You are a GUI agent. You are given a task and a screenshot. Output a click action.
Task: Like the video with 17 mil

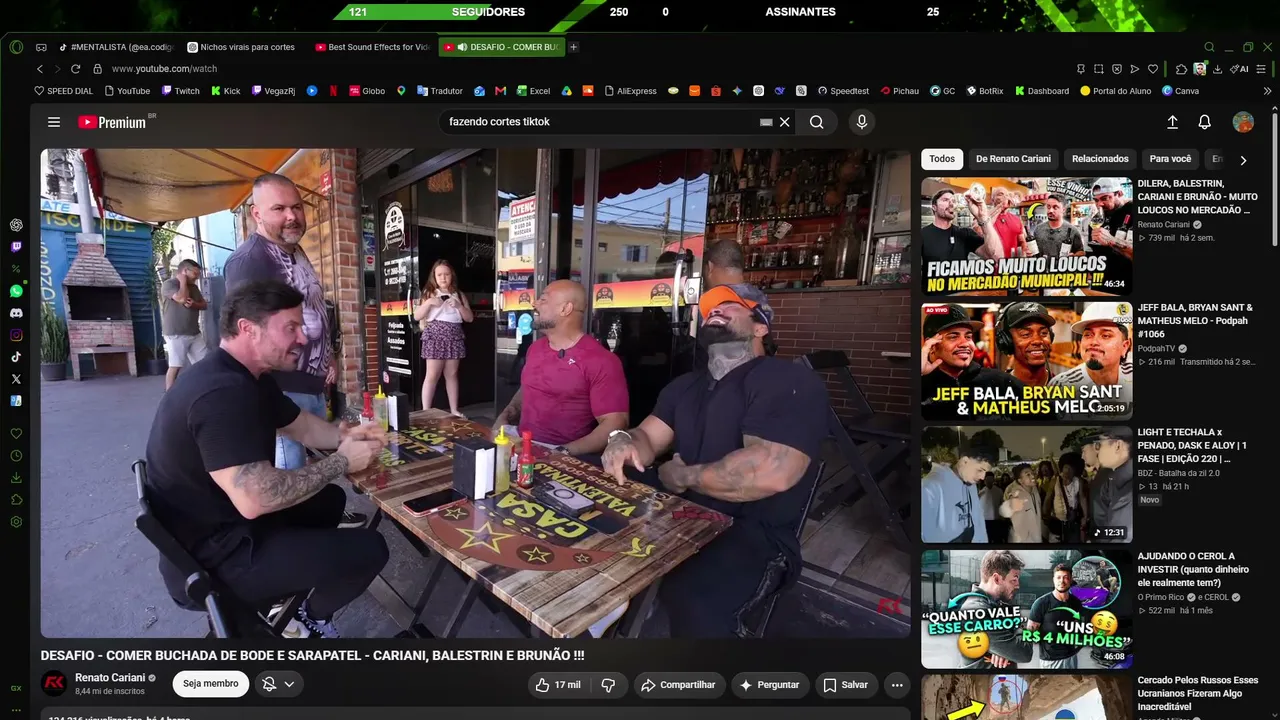point(559,685)
